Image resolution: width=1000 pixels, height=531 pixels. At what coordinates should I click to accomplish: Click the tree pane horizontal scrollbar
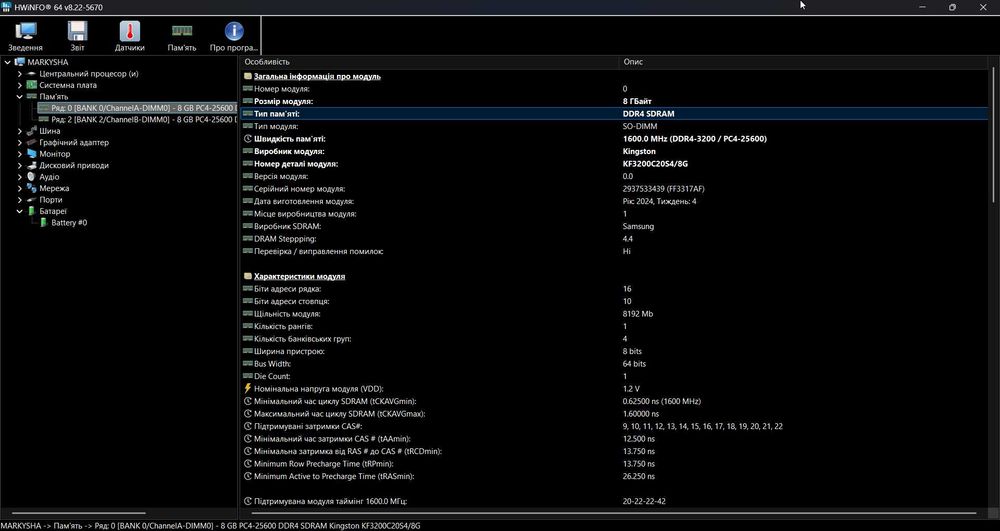pos(78,513)
